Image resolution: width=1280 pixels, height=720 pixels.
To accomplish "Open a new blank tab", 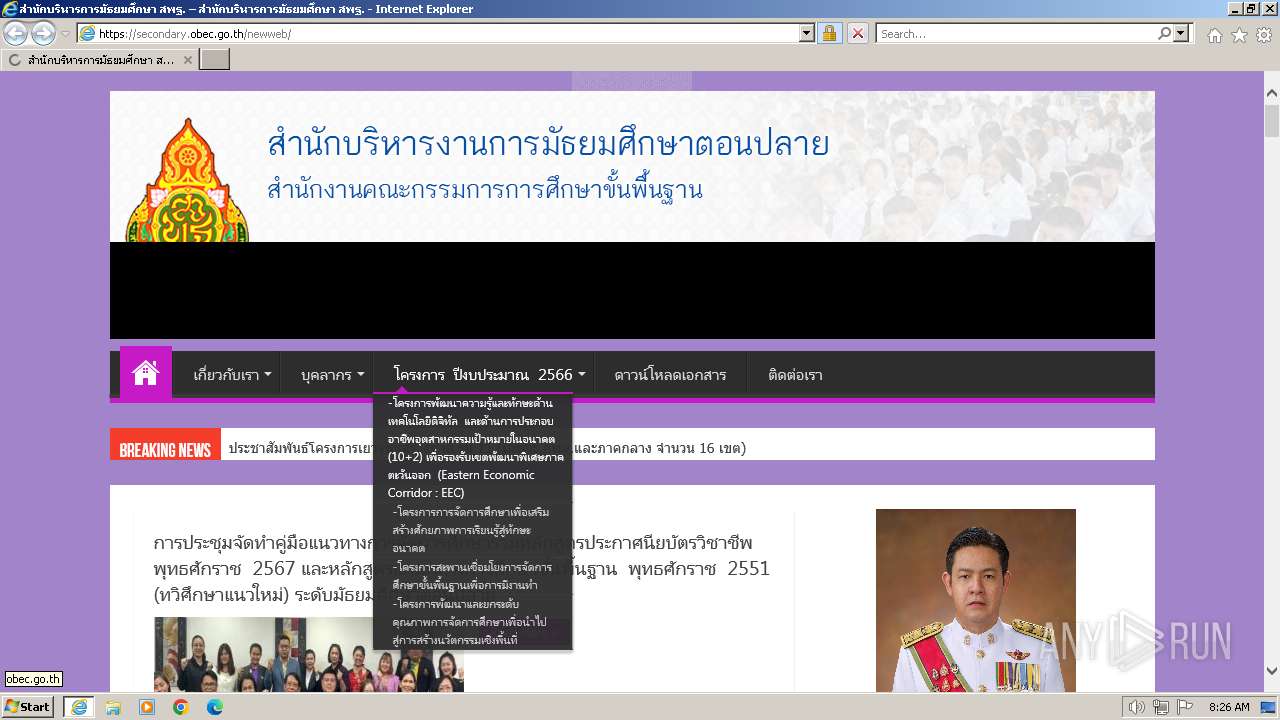I will pos(215,60).
